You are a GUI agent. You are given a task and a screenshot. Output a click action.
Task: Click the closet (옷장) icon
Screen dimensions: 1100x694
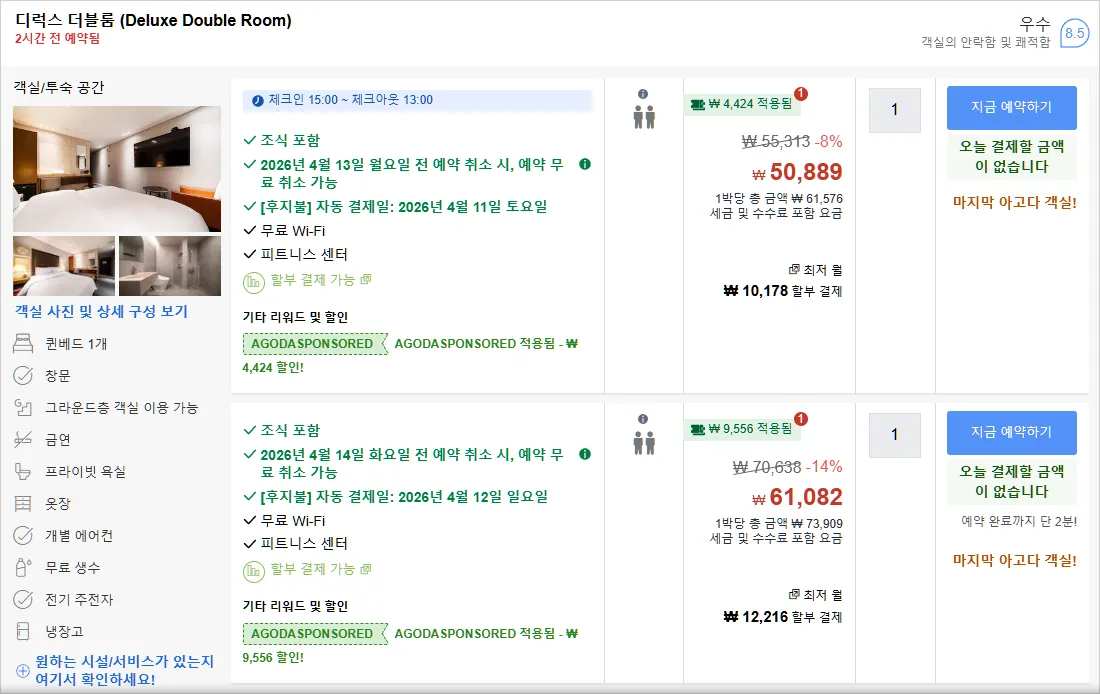(x=23, y=503)
